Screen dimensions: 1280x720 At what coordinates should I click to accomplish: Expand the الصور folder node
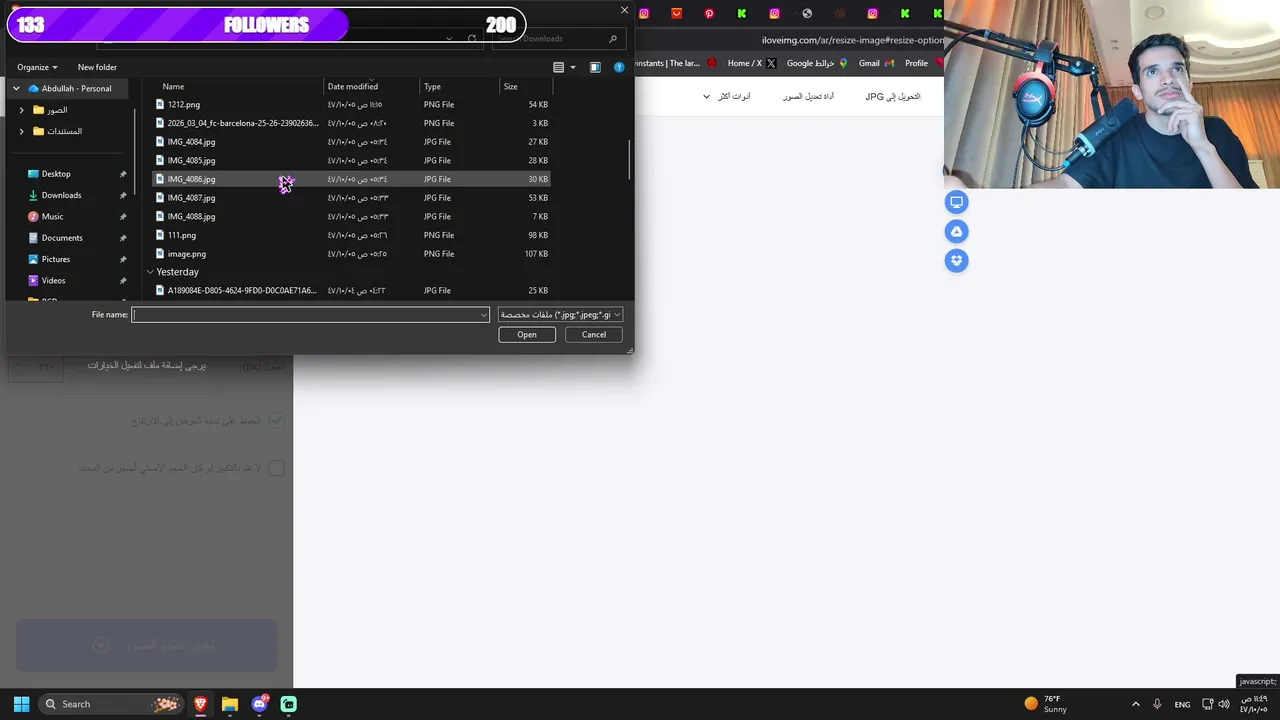[22, 110]
